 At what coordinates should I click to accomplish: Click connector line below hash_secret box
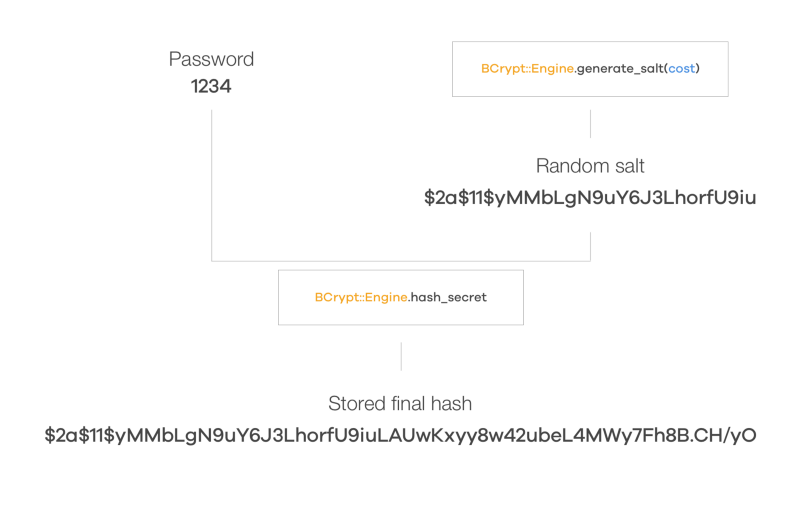pos(402,357)
